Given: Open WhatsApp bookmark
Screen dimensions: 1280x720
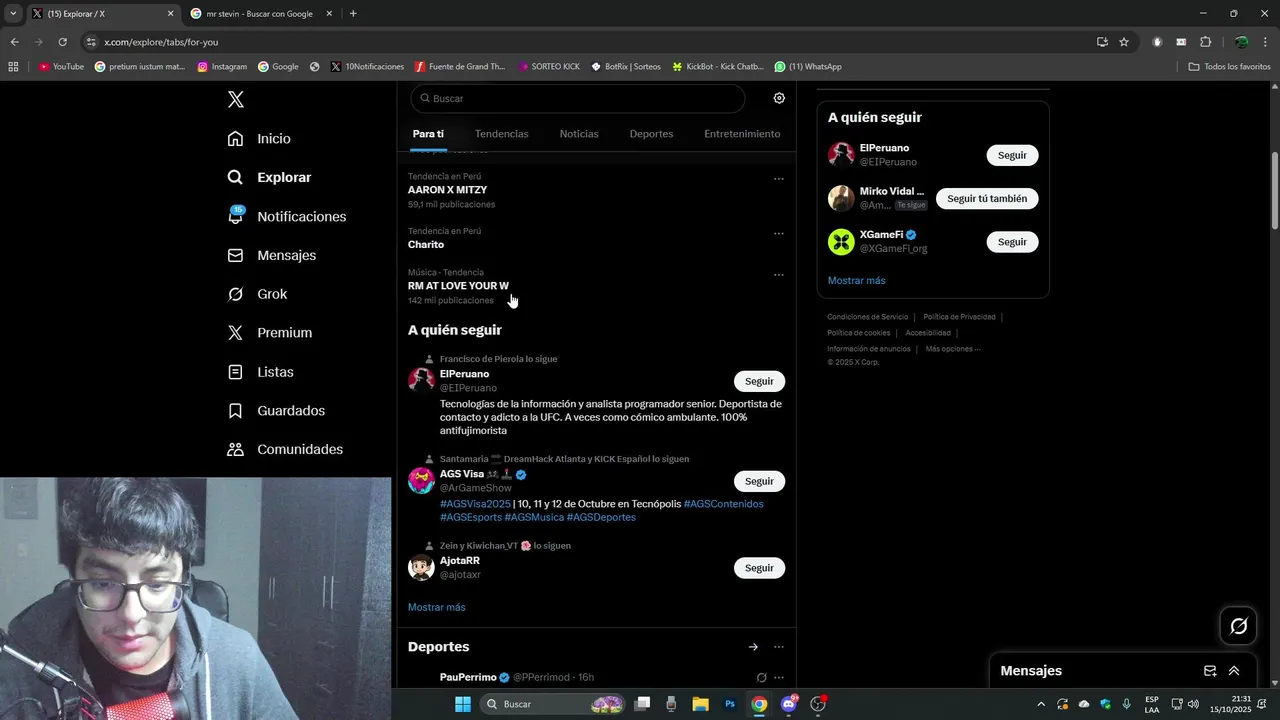Looking at the screenshot, I should tap(808, 67).
